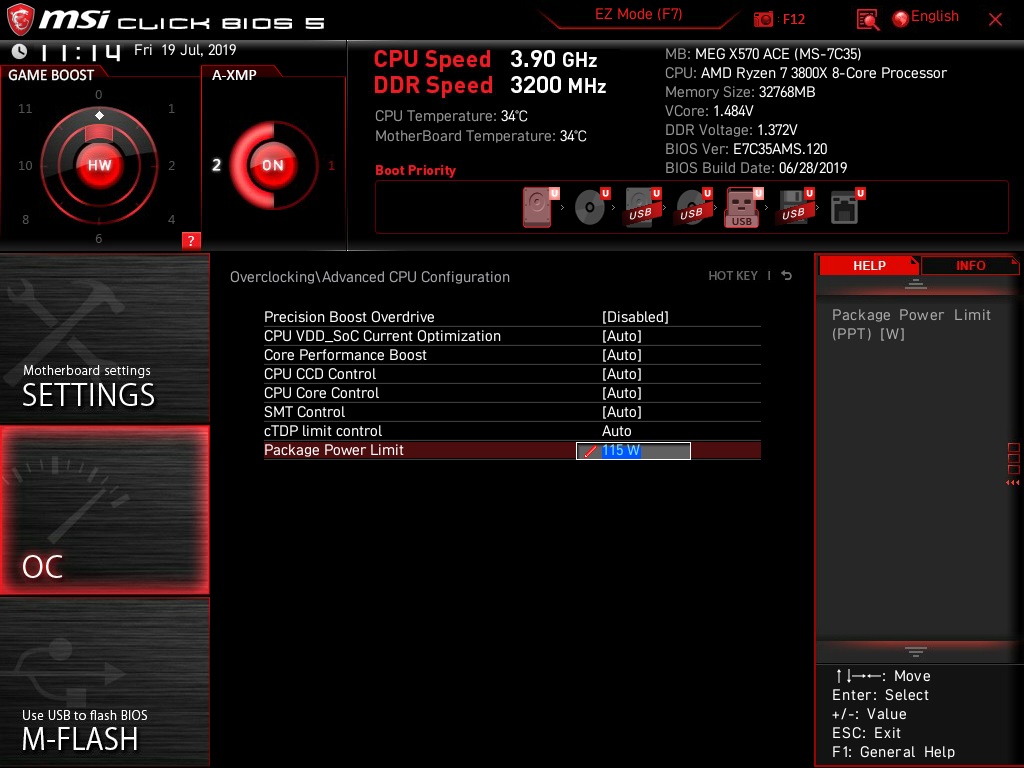Select the USB optical drive boot icon
This screenshot has width=1024, height=768.
click(692, 207)
